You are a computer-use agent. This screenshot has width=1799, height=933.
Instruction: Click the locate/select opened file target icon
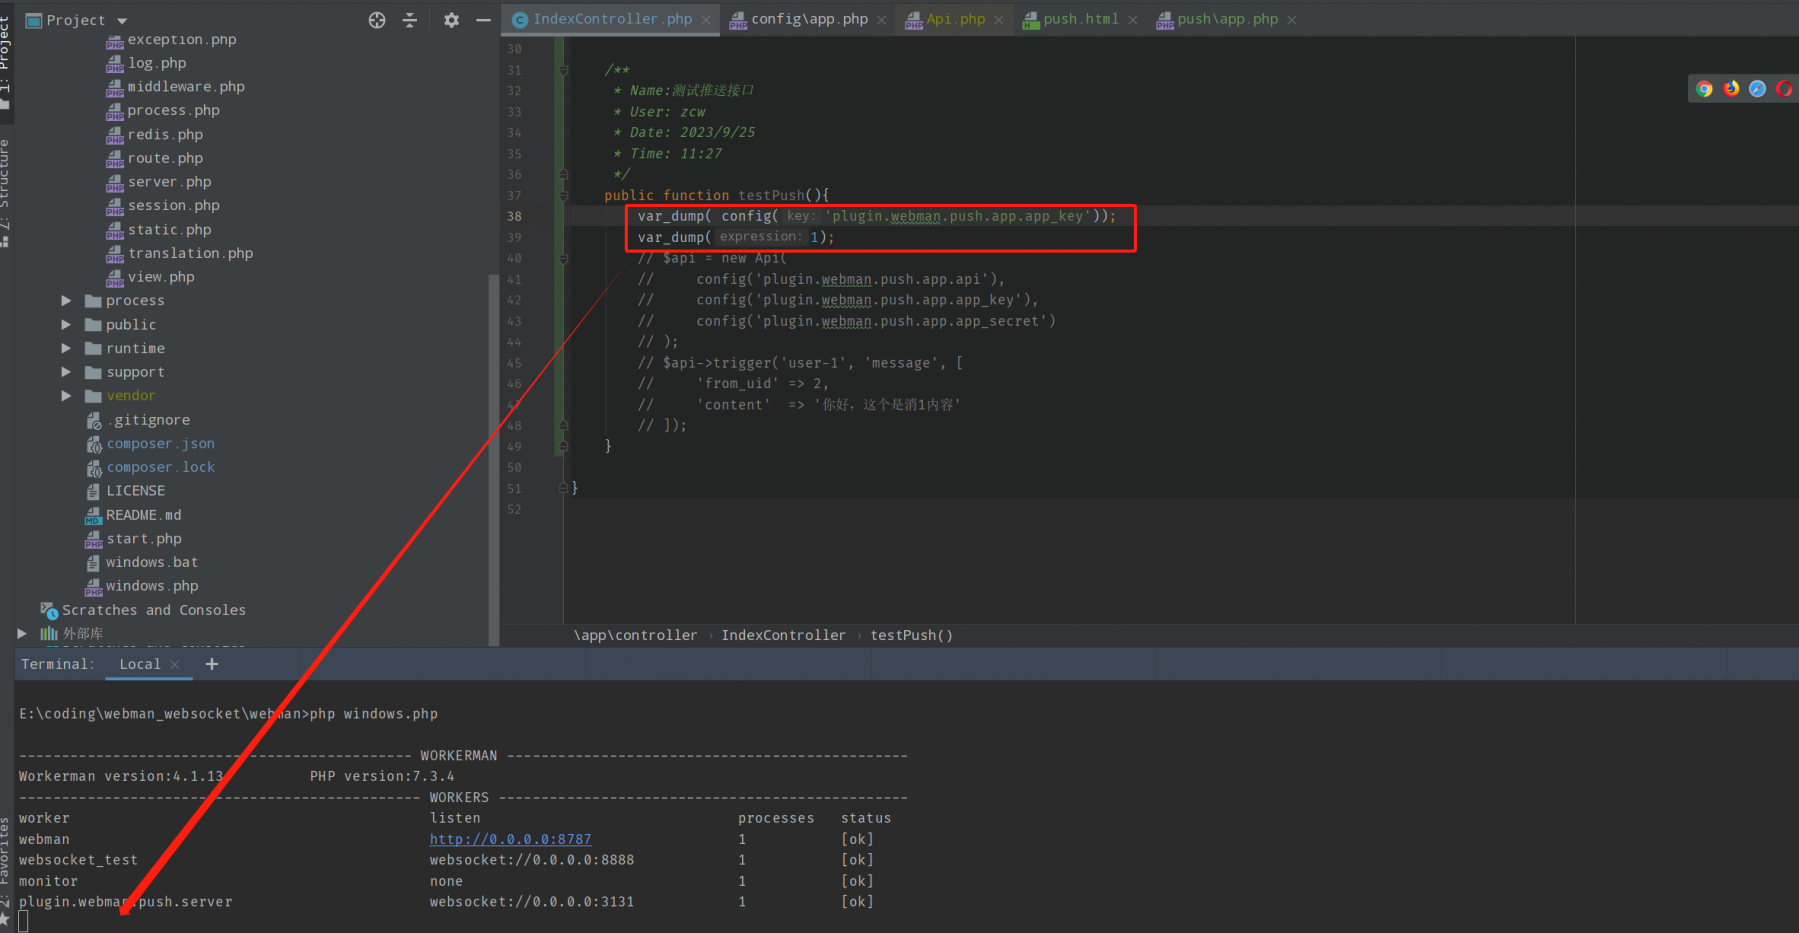click(377, 20)
